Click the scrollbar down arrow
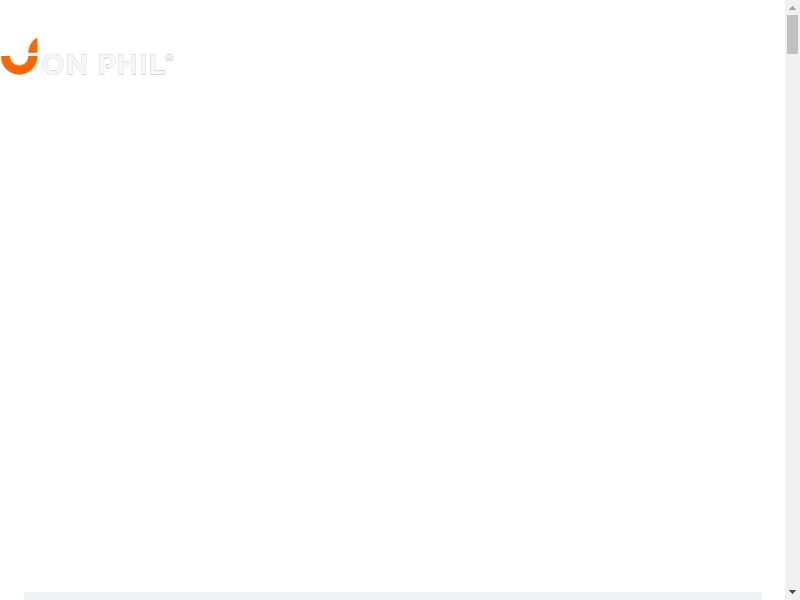Image resolution: width=800 pixels, height=600 pixels. click(792, 592)
